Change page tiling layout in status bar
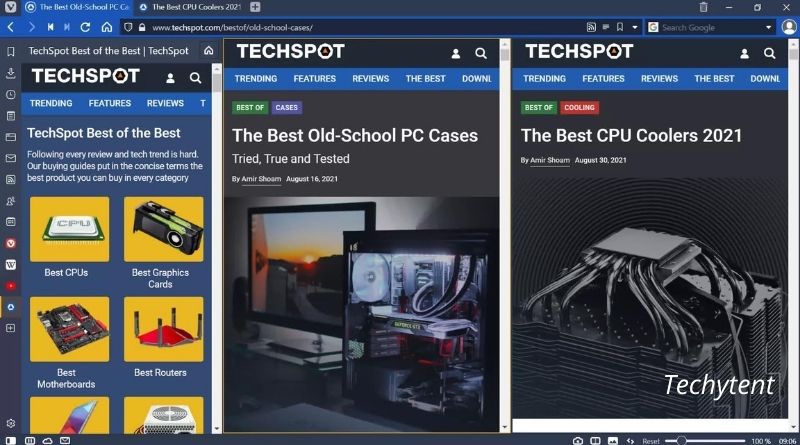800x445 pixels. (x=595, y=440)
